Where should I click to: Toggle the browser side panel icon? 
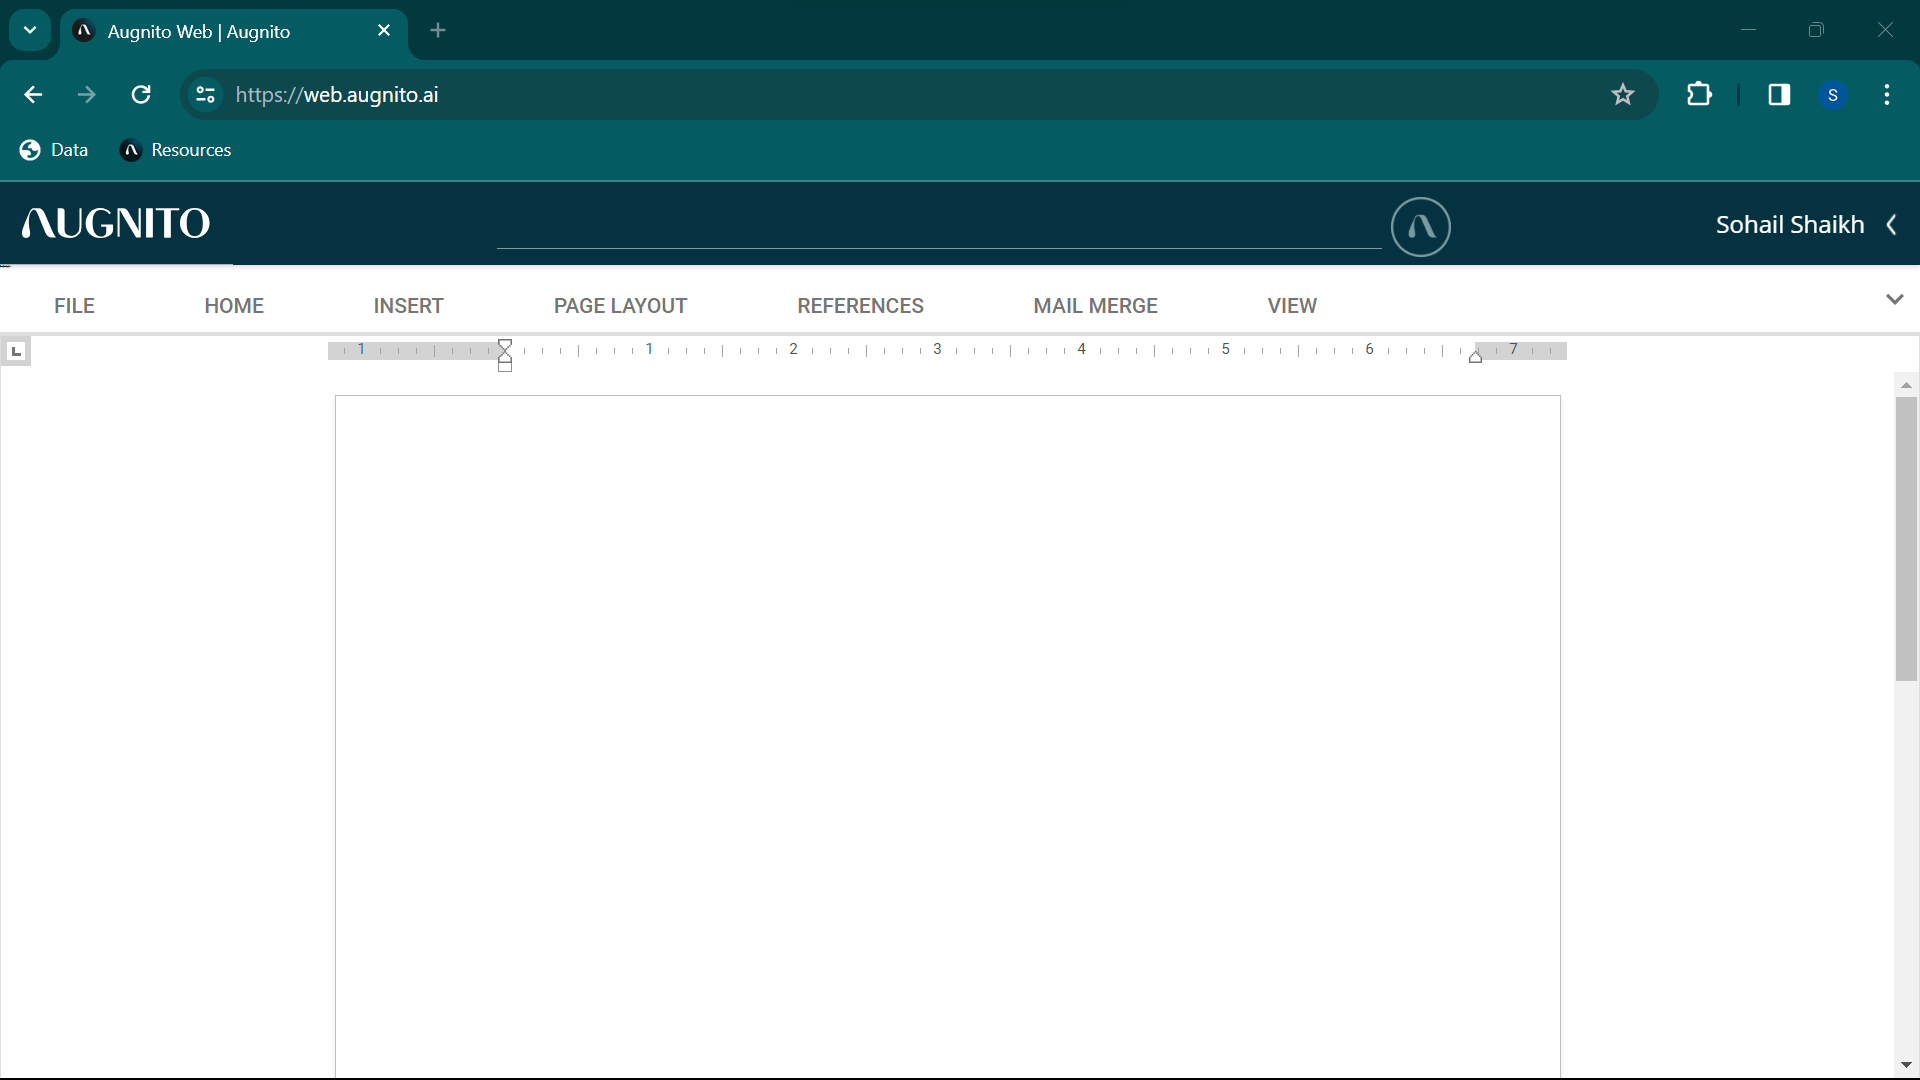click(1779, 95)
